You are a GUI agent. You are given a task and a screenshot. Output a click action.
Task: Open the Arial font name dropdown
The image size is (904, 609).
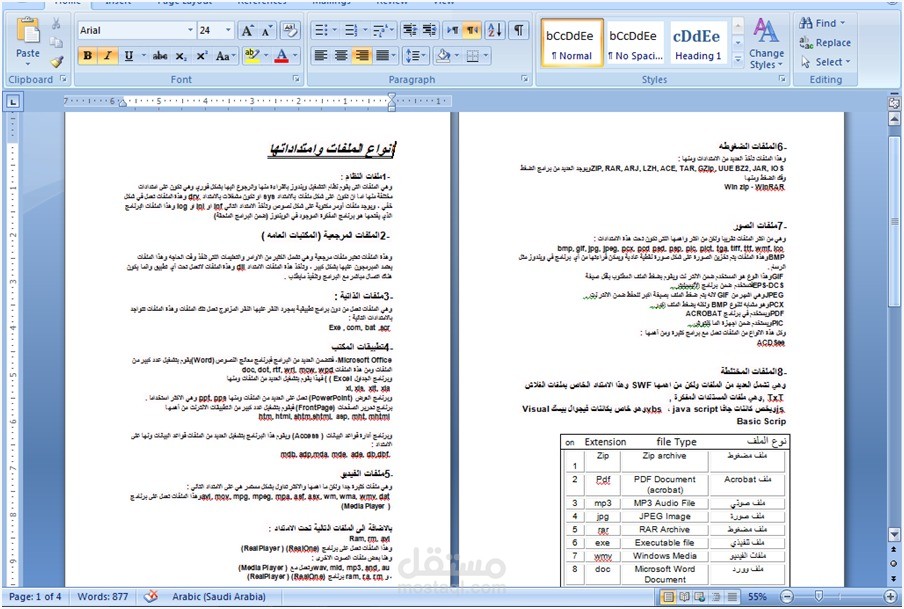coord(190,30)
